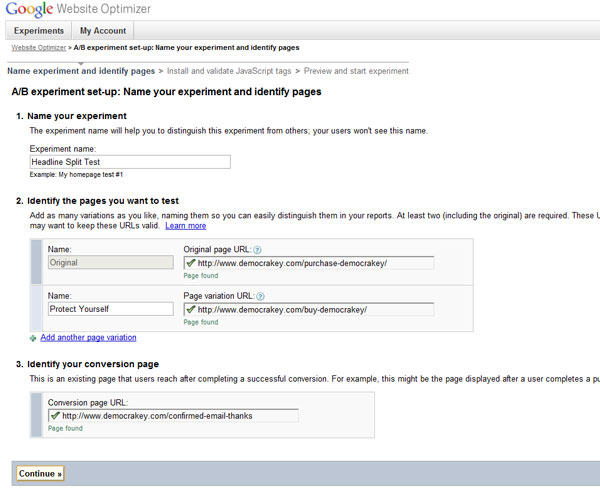Select 'Install and validate JavaScript tags' step
The height and width of the screenshot is (490, 600).
229,71
